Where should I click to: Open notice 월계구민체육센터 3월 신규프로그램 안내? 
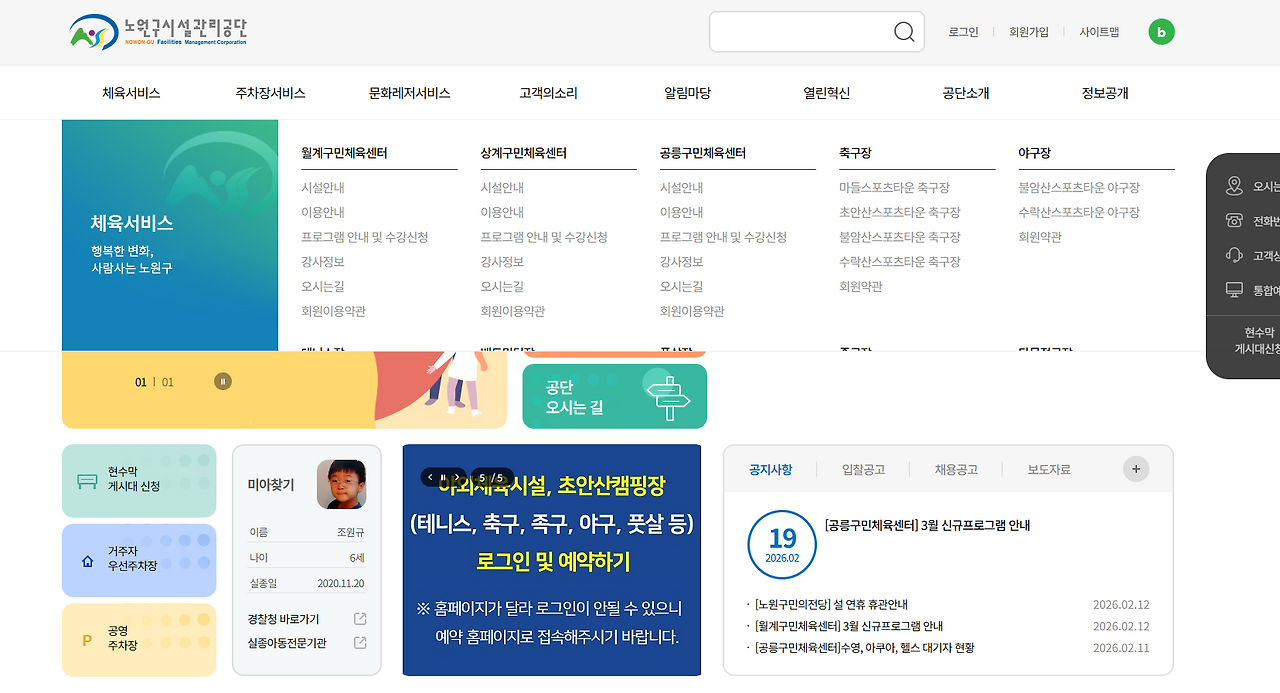tap(849, 626)
